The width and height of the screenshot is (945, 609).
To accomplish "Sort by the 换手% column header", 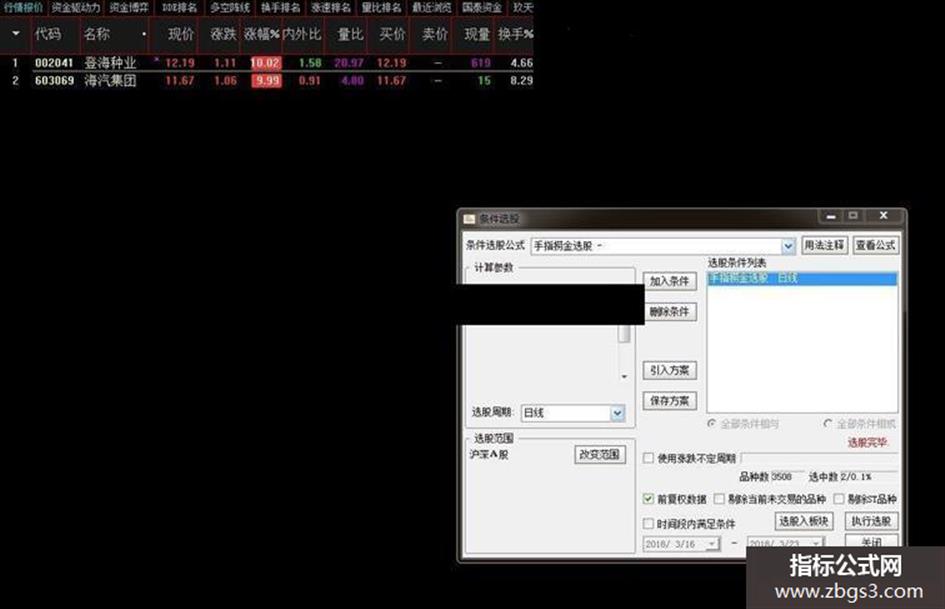I will 515,34.
